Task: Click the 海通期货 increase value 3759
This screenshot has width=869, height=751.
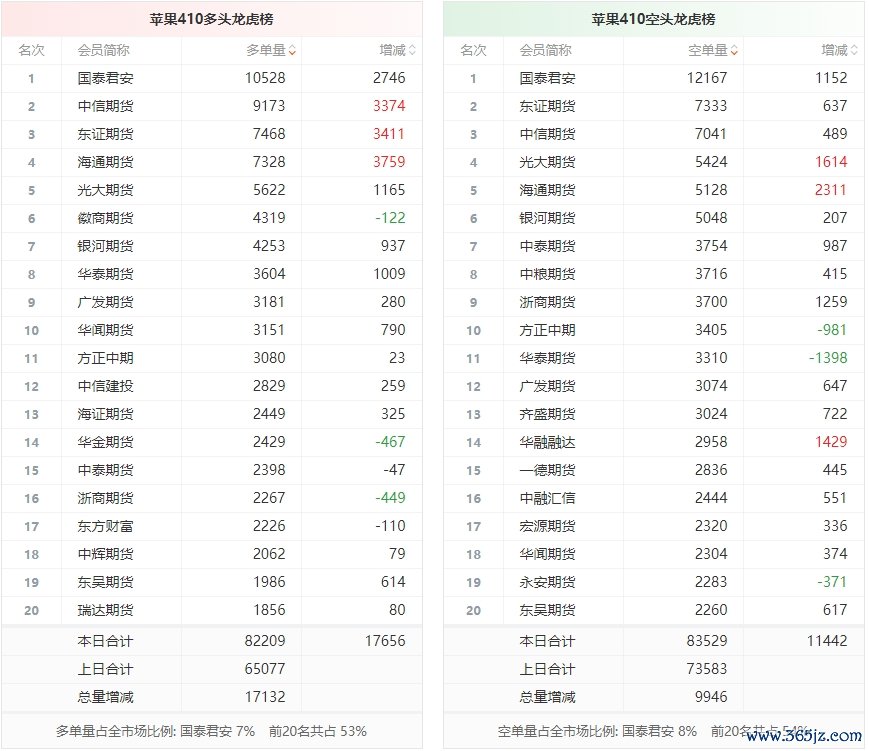Action: 388,162
